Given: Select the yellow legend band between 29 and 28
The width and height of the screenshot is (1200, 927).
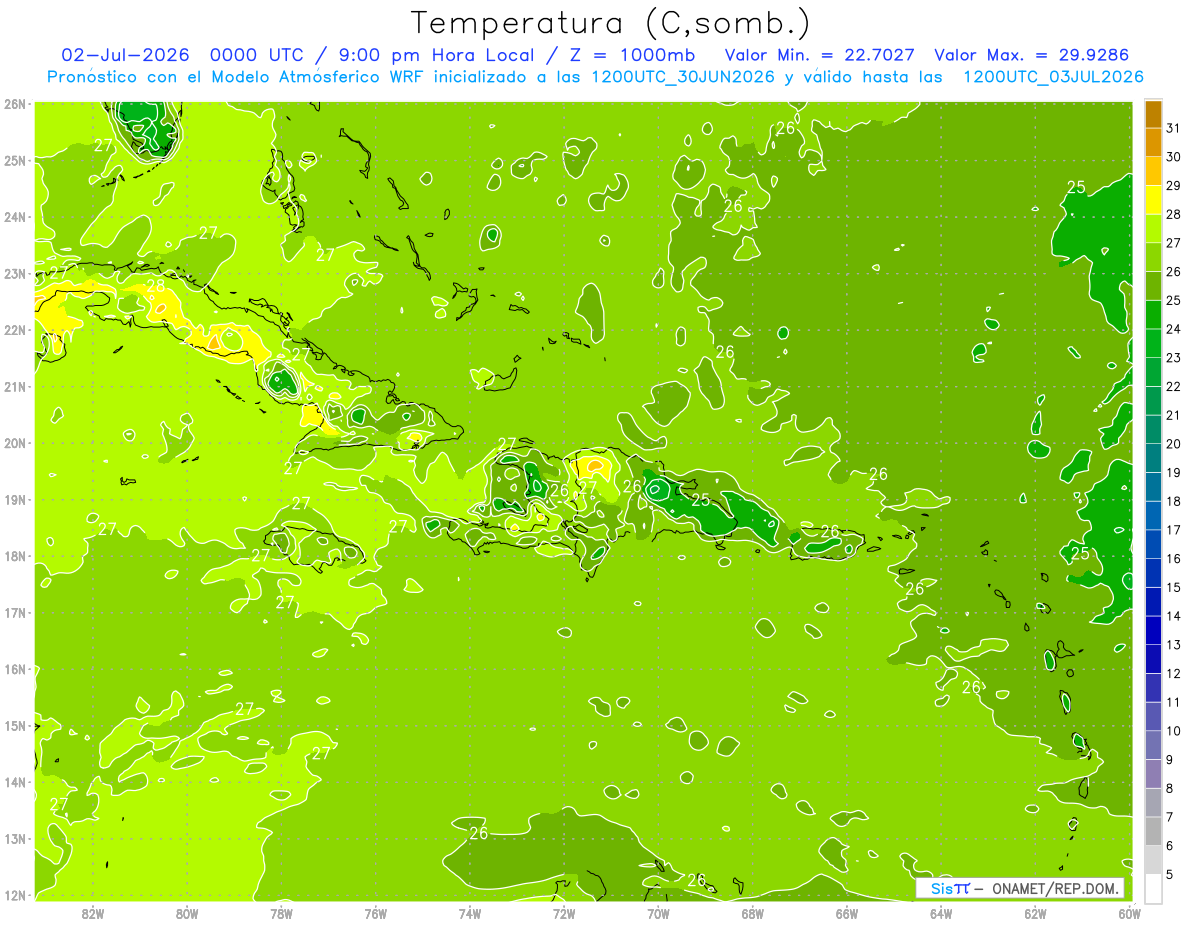Looking at the screenshot, I should 1153,201.
